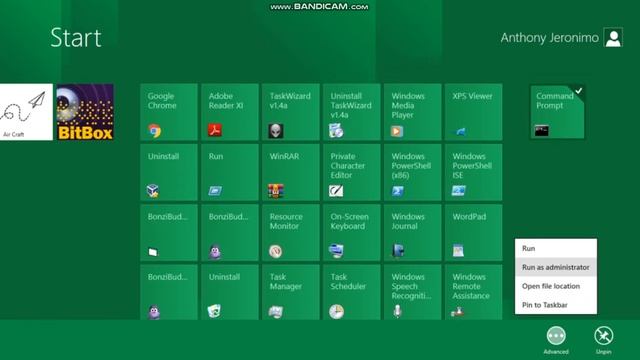Image resolution: width=640 pixels, height=360 pixels.
Task: Open the BonziBuddy tile with a folder icon
Action: 169,233
